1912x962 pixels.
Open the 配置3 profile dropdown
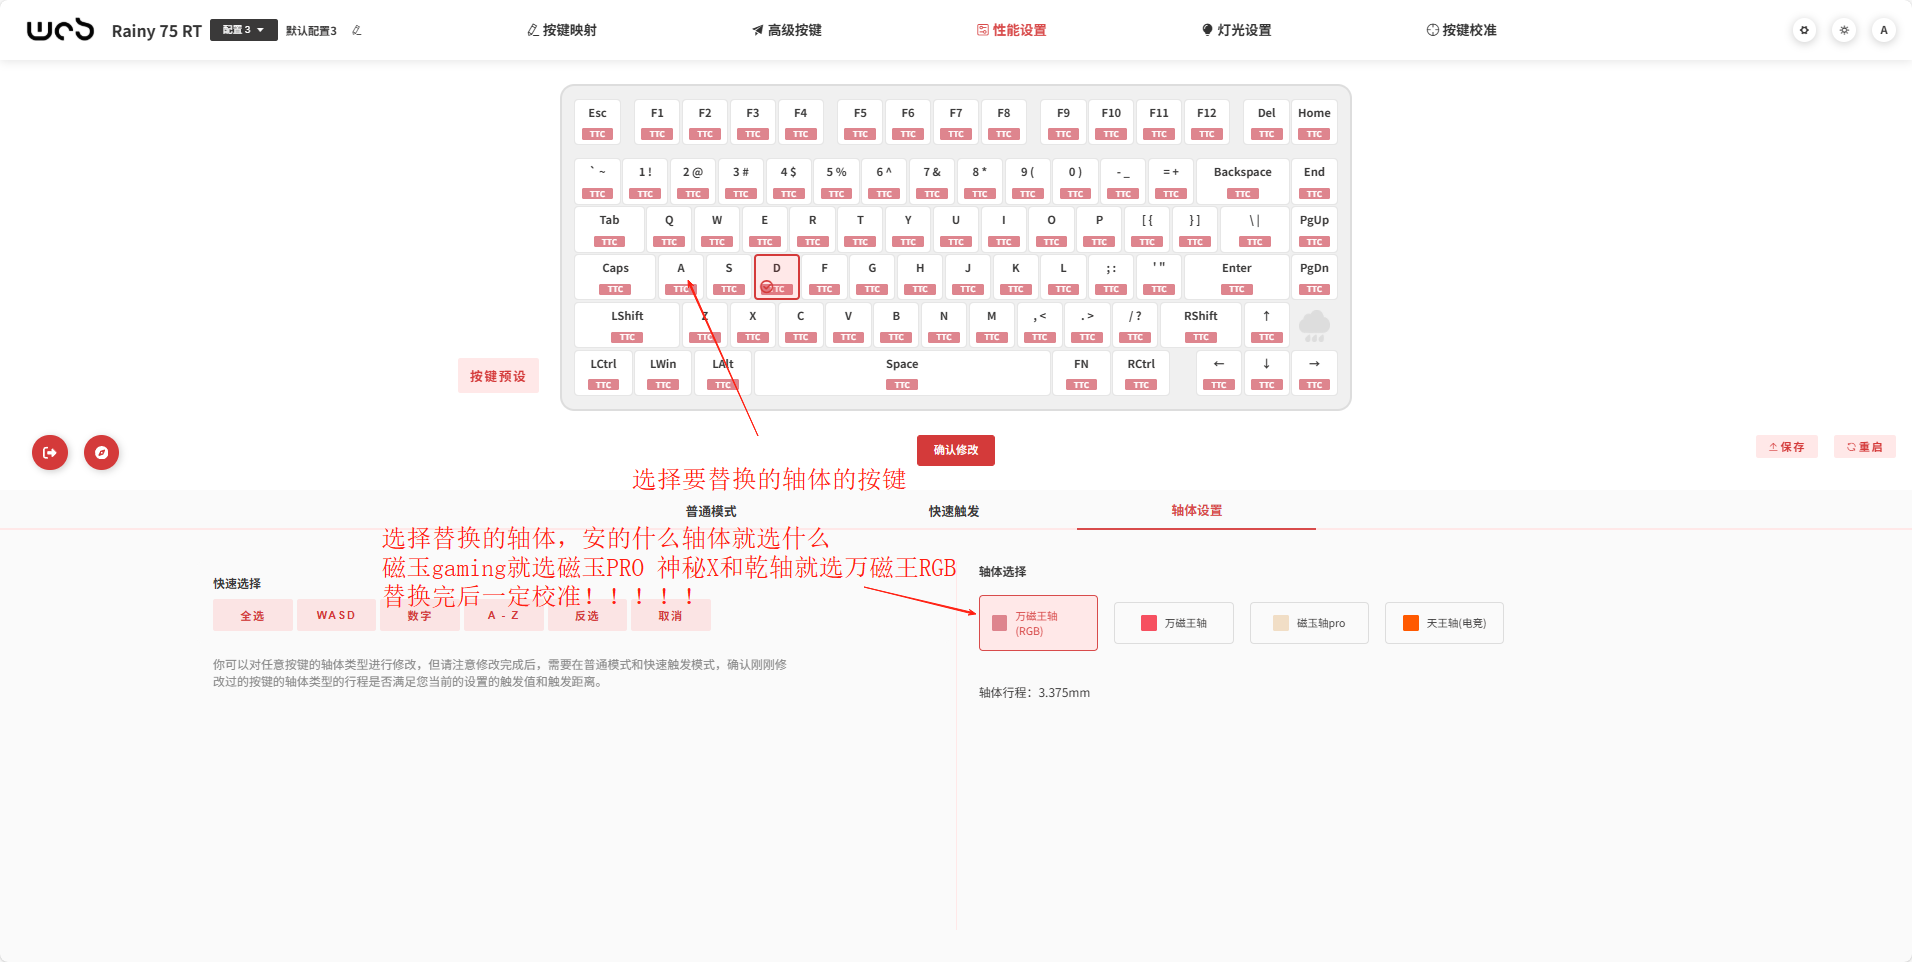pos(243,30)
